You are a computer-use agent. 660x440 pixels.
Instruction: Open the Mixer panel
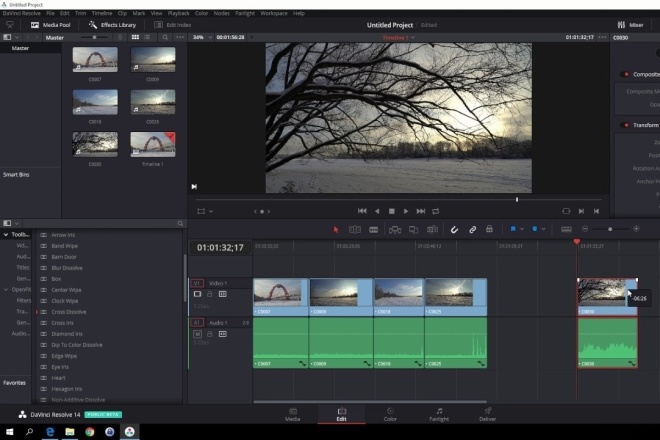(x=630, y=25)
